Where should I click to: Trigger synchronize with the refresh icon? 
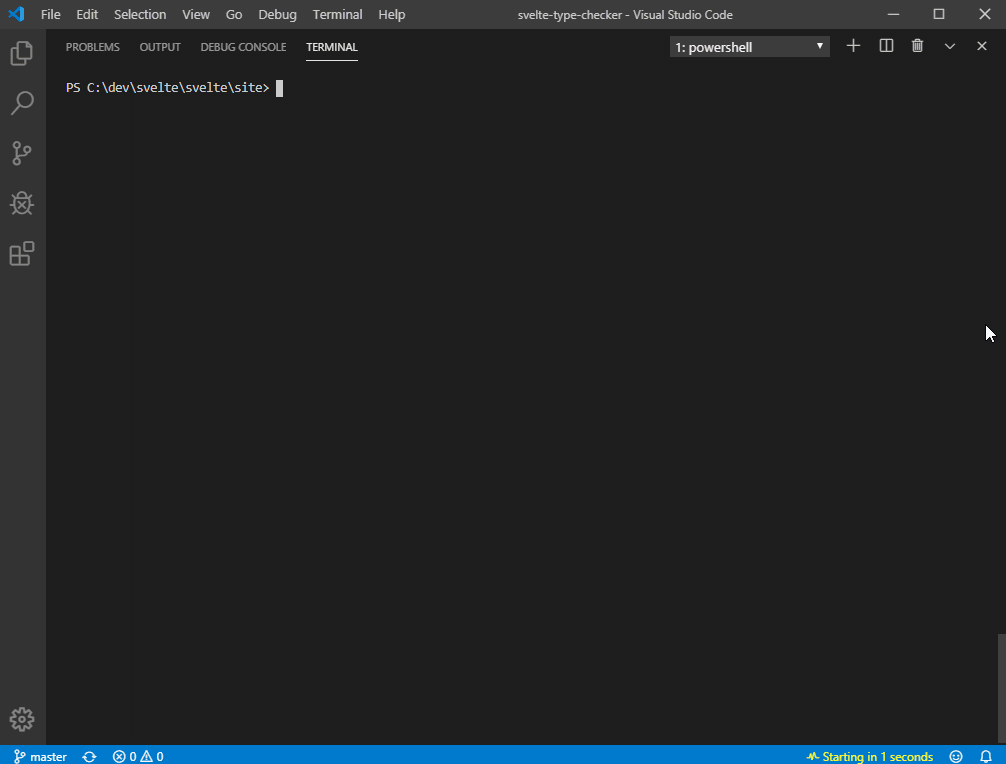89,756
